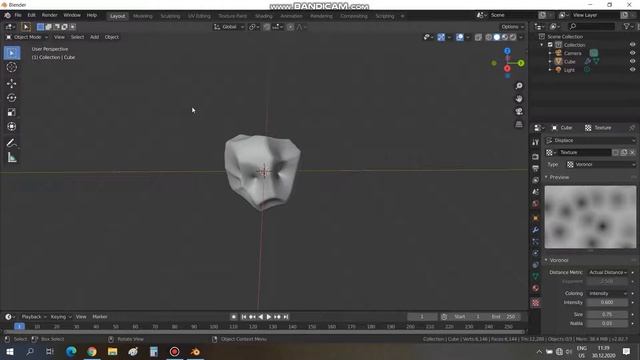Open the viewport Add menu

point(94,37)
